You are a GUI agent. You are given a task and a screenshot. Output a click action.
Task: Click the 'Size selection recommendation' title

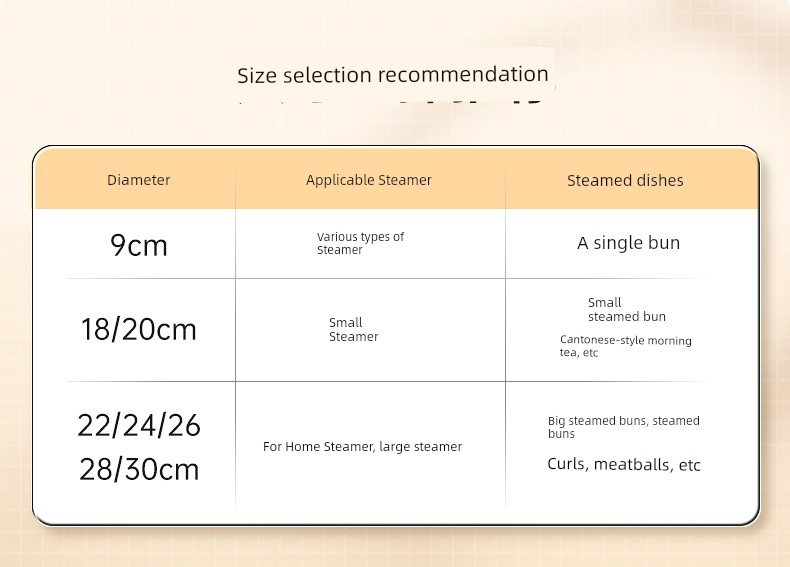coord(392,75)
